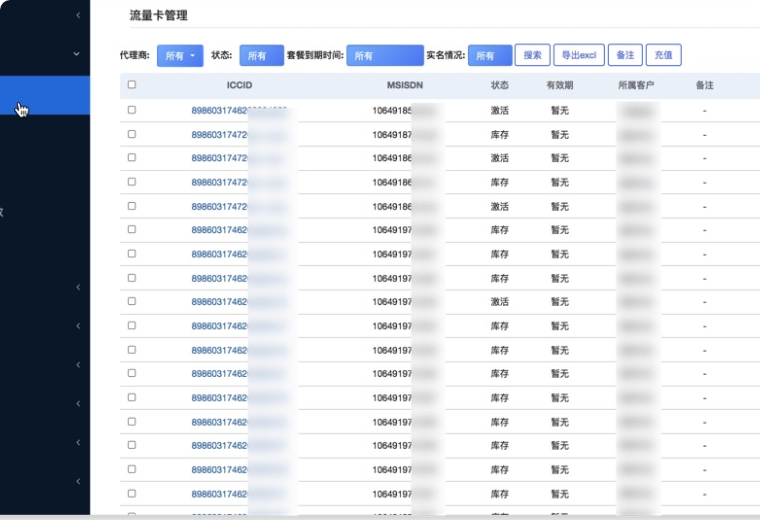Click the 套餐到期时间 input field

click(385, 56)
